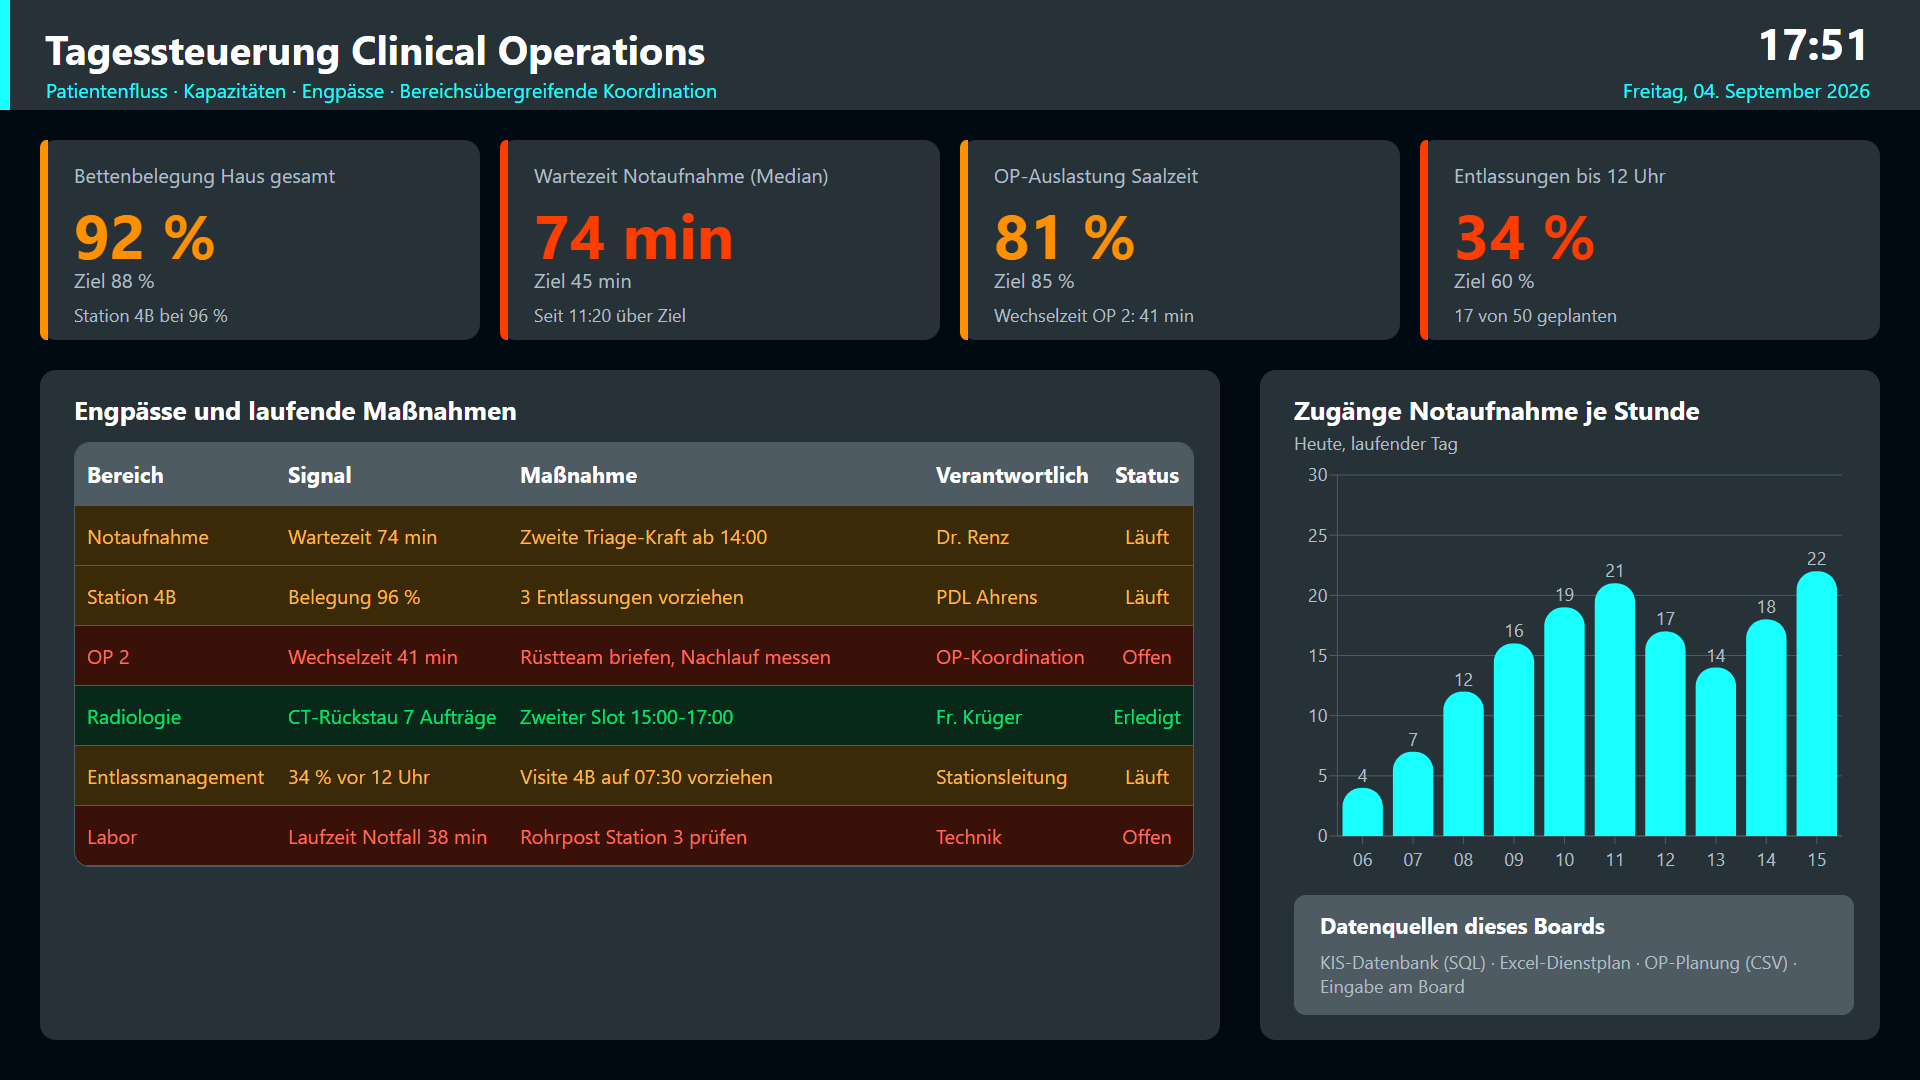Click the heading Datenquellen dieses Boards
1920x1080 pixels.
(1462, 926)
